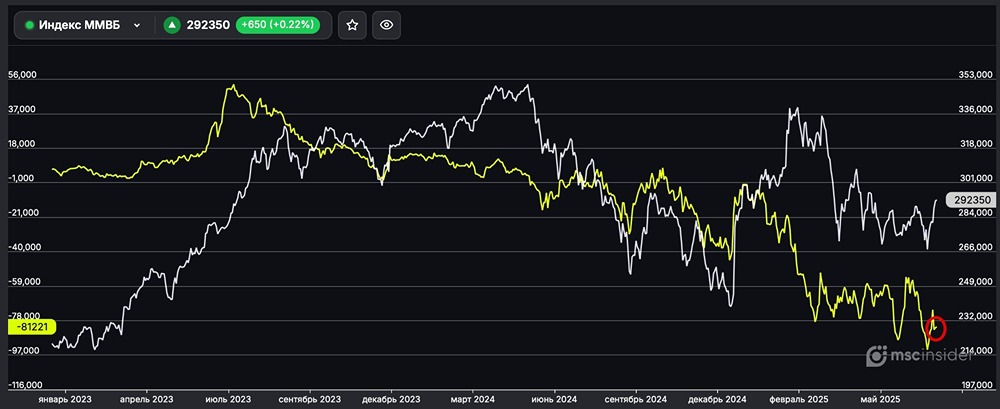Click the 292350 current-price label on right axis
This screenshot has width=1000, height=409.
(971, 200)
